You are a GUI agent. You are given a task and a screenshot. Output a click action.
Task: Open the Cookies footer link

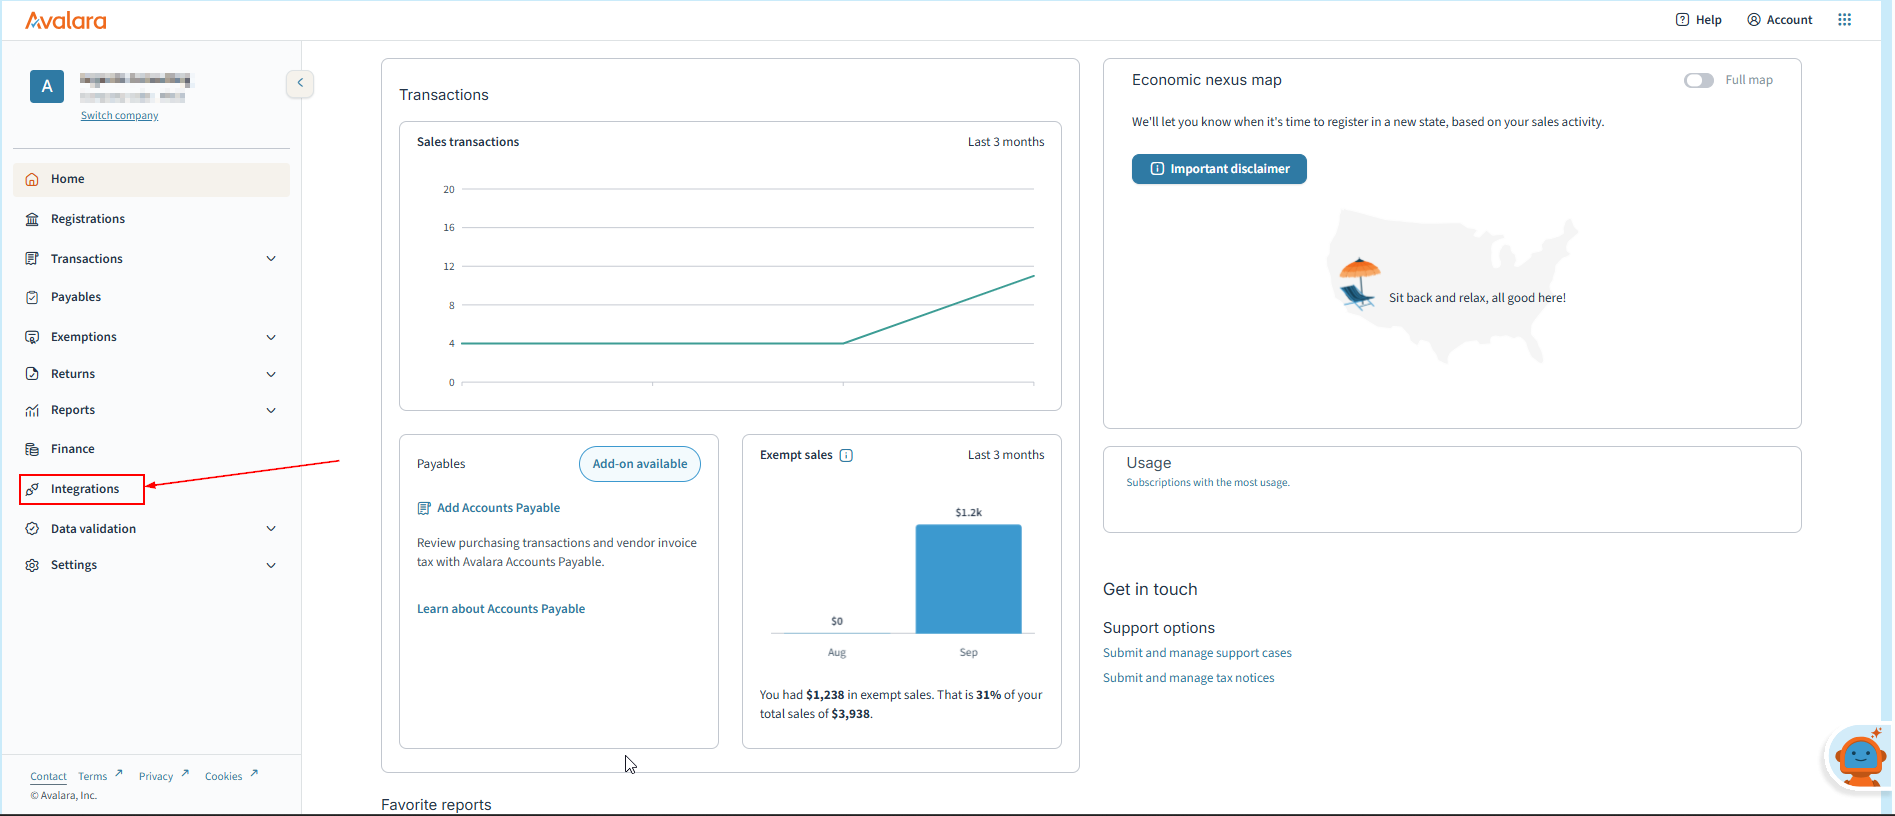(231, 776)
